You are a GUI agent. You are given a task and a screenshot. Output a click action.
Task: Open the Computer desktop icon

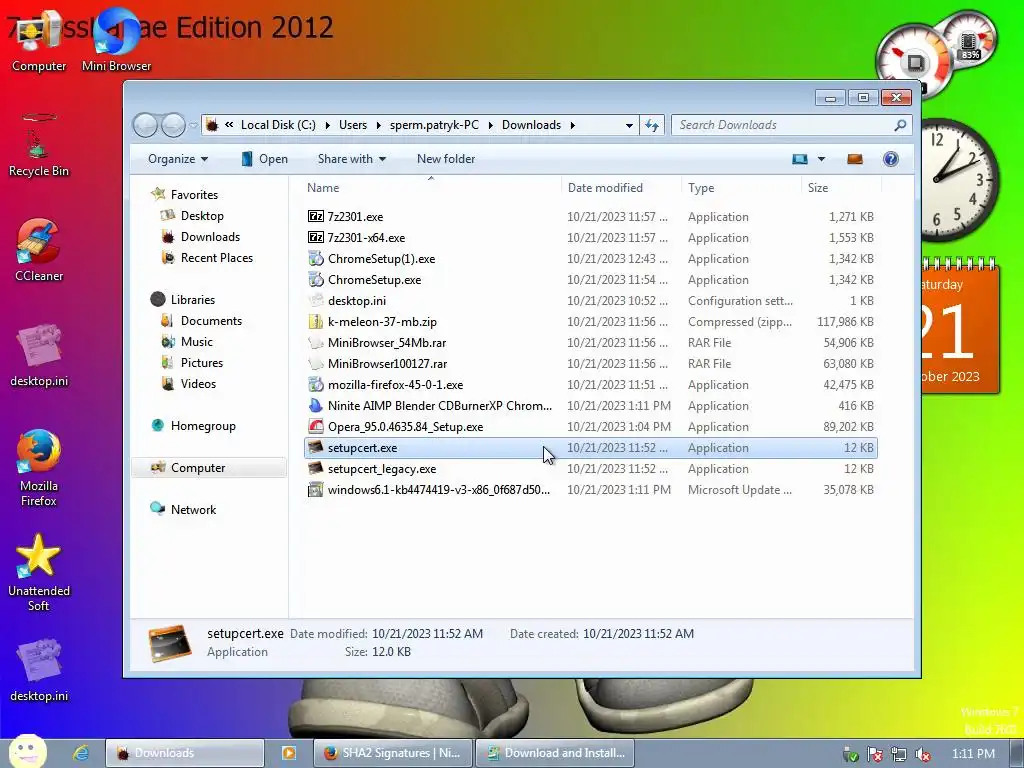[x=39, y=40]
